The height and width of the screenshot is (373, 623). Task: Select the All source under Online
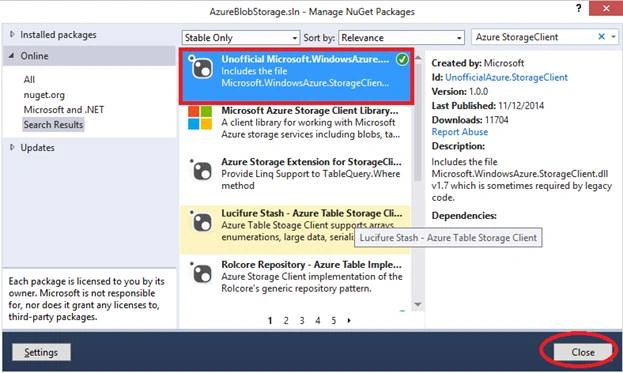coord(29,79)
